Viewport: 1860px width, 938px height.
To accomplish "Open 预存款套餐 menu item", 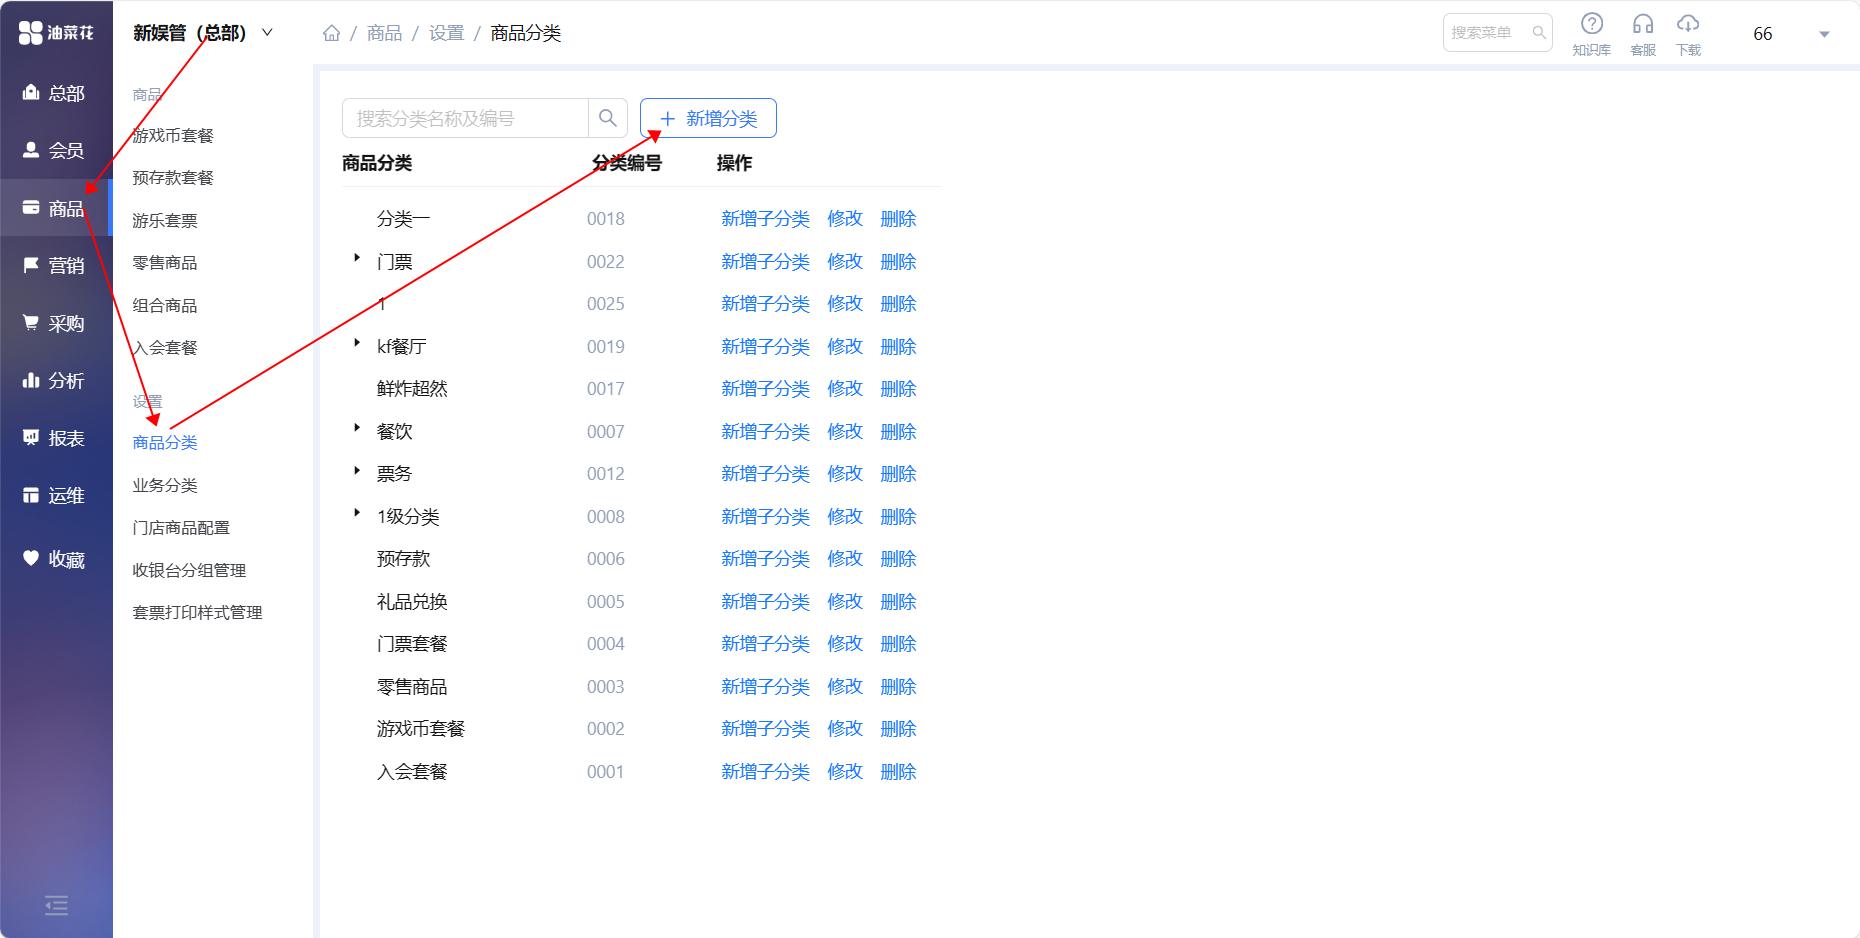I will [x=173, y=177].
